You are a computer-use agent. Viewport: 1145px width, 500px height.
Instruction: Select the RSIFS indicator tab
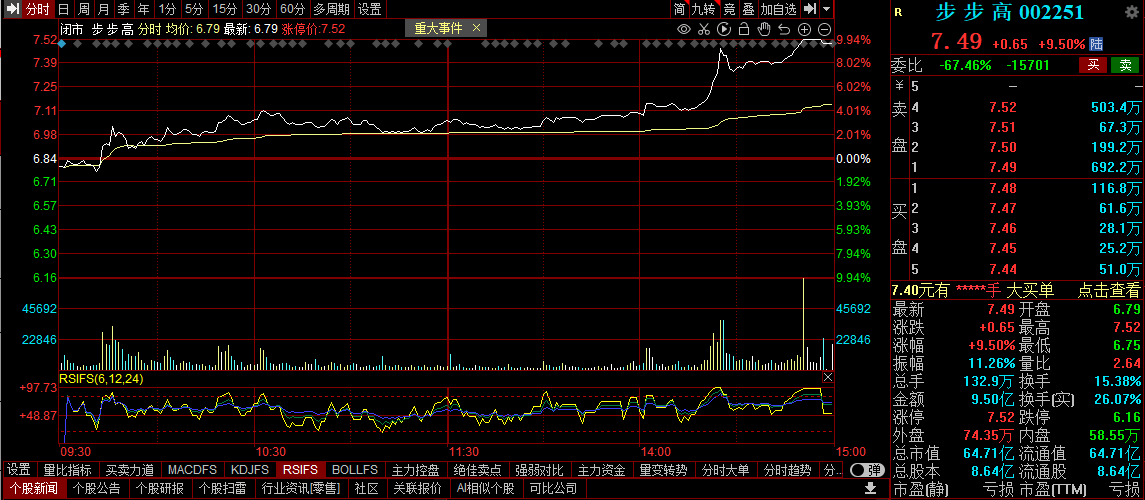coord(301,469)
